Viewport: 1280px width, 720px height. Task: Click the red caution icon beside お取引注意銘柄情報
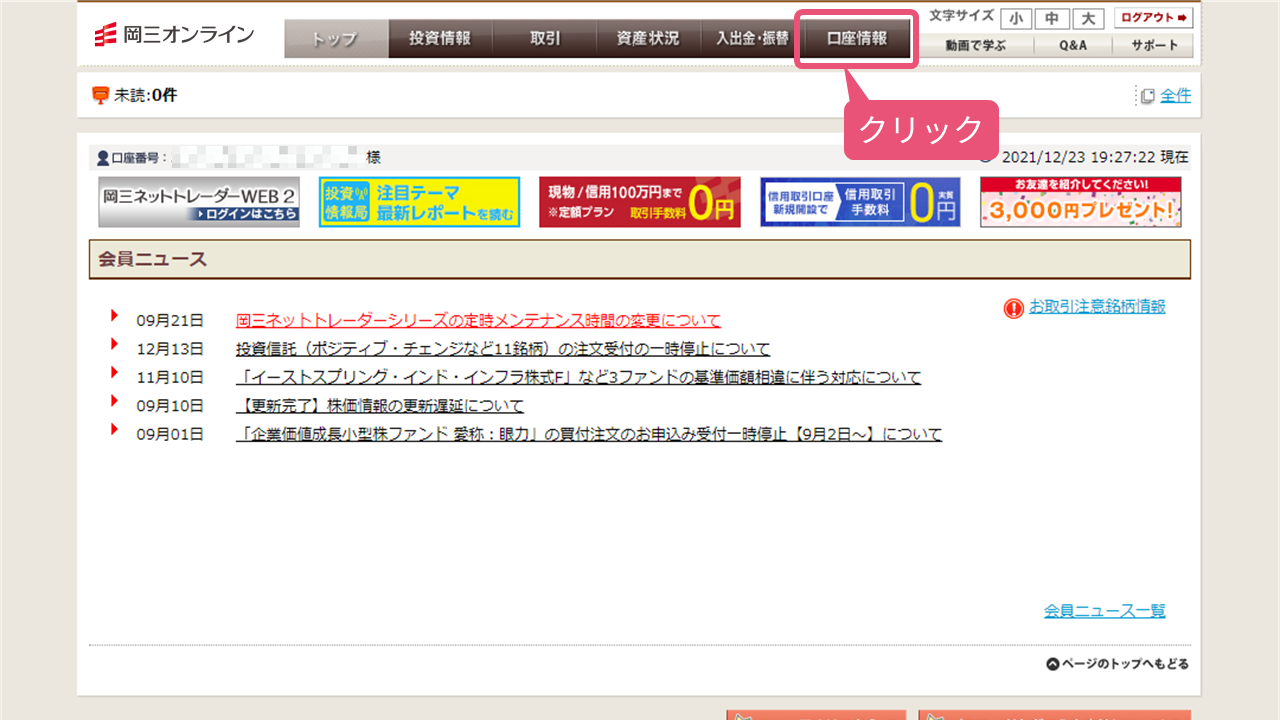point(1013,308)
